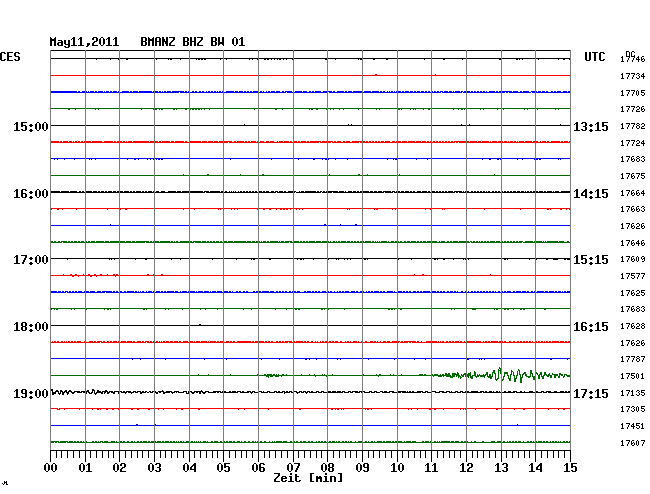Select the offset value 17607

[633, 443]
